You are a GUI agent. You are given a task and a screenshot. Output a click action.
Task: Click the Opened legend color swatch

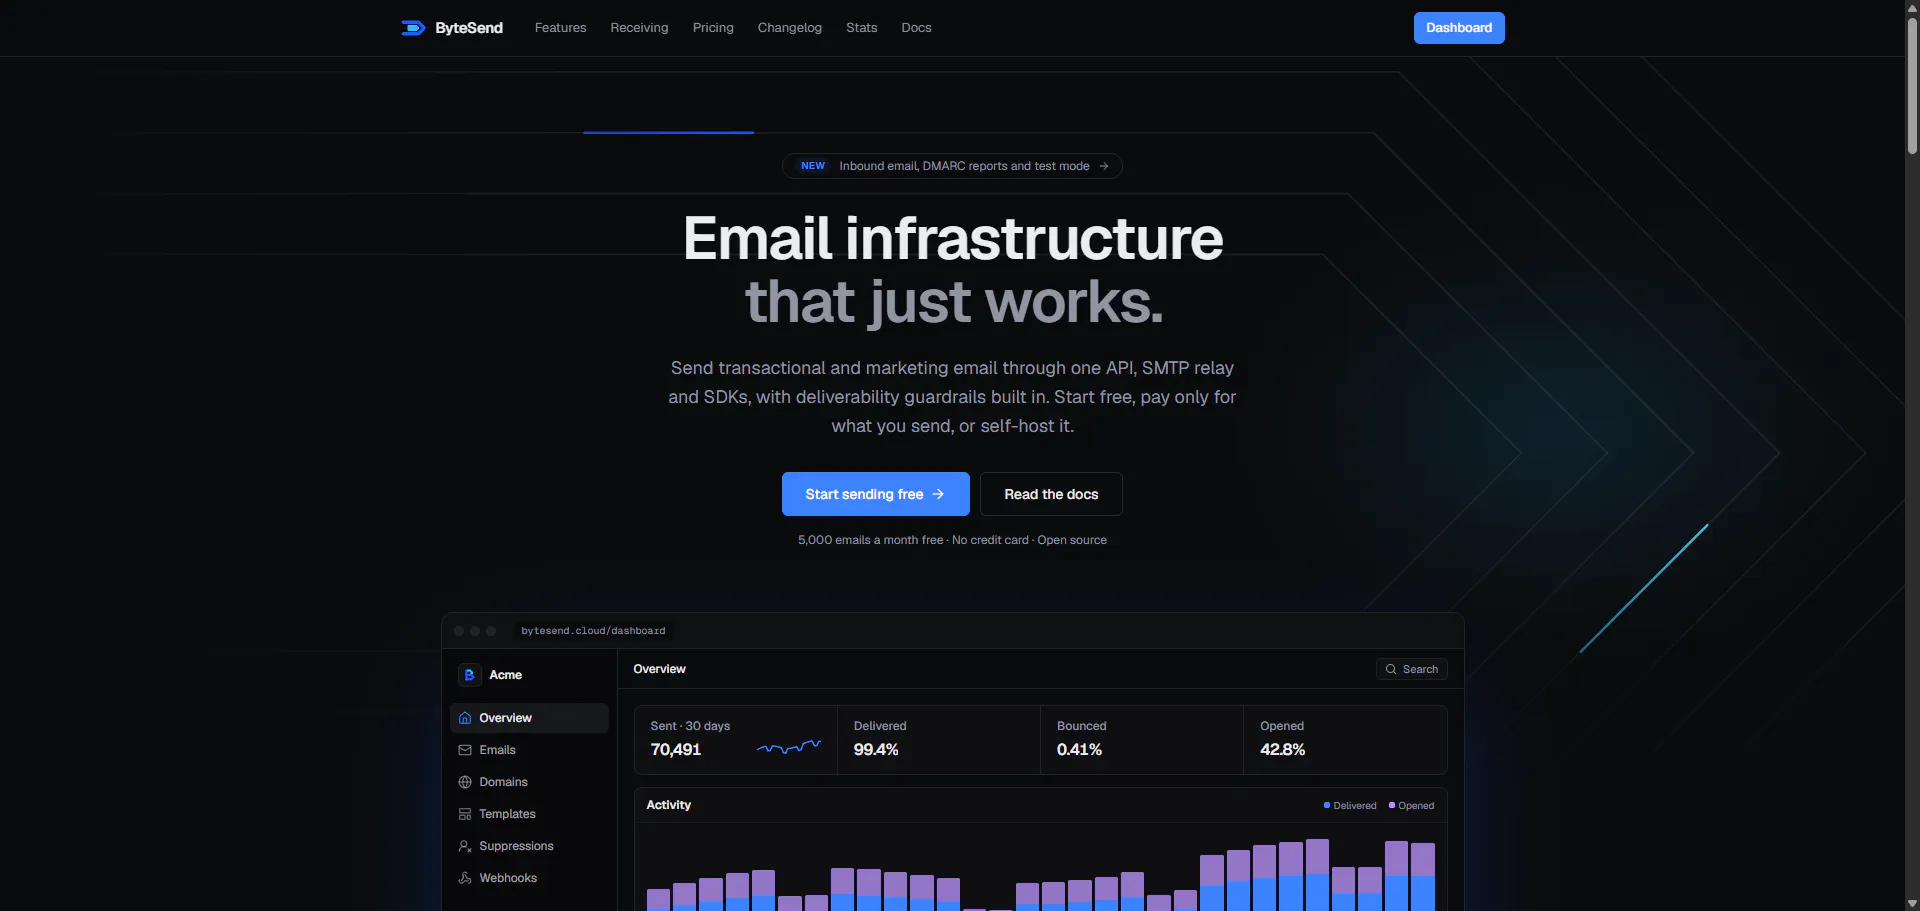(x=1392, y=805)
